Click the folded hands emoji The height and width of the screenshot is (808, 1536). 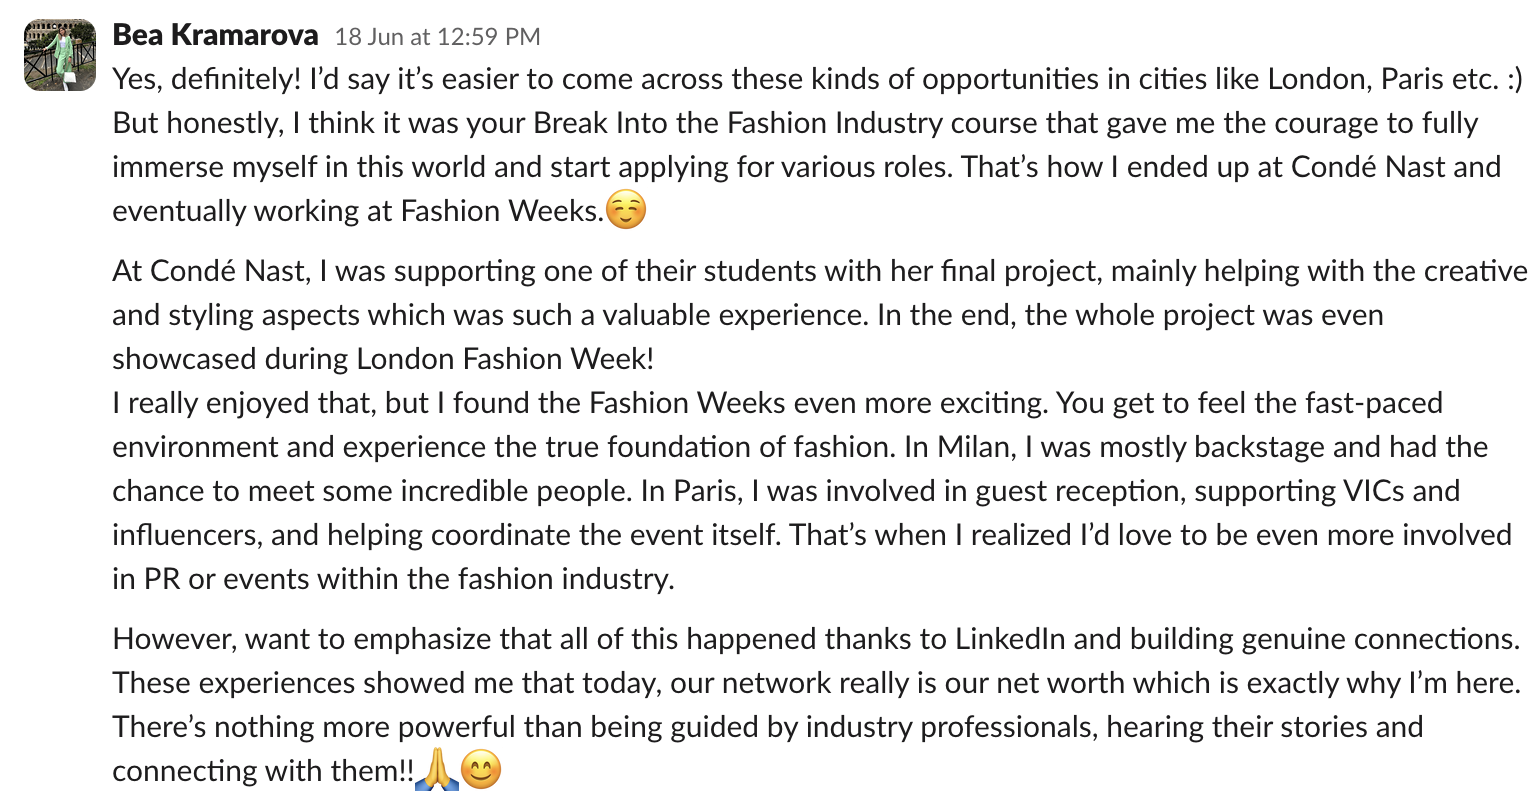tap(436, 771)
